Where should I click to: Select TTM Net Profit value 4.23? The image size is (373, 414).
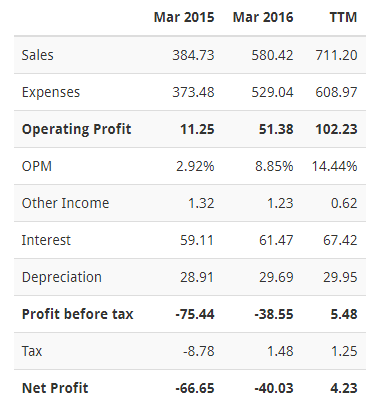click(344, 388)
